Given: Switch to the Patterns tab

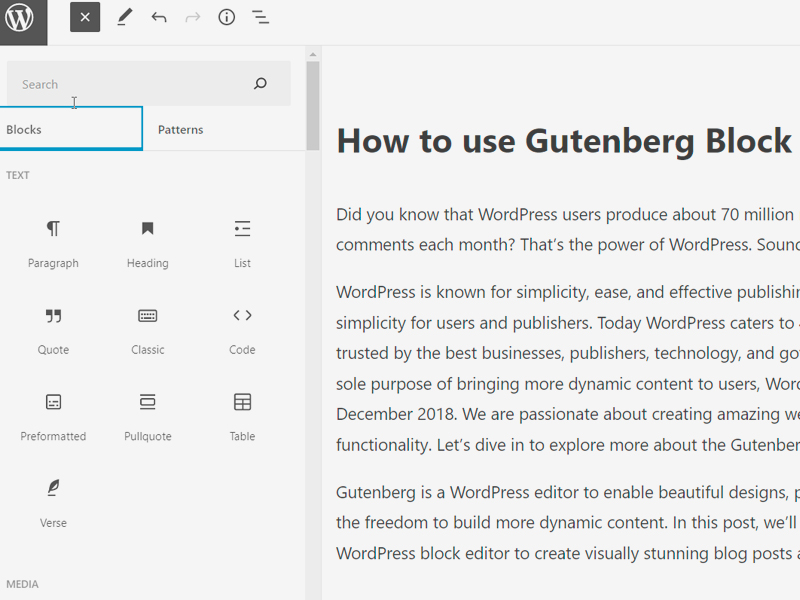Looking at the screenshot, I should (x=181, y=130).
